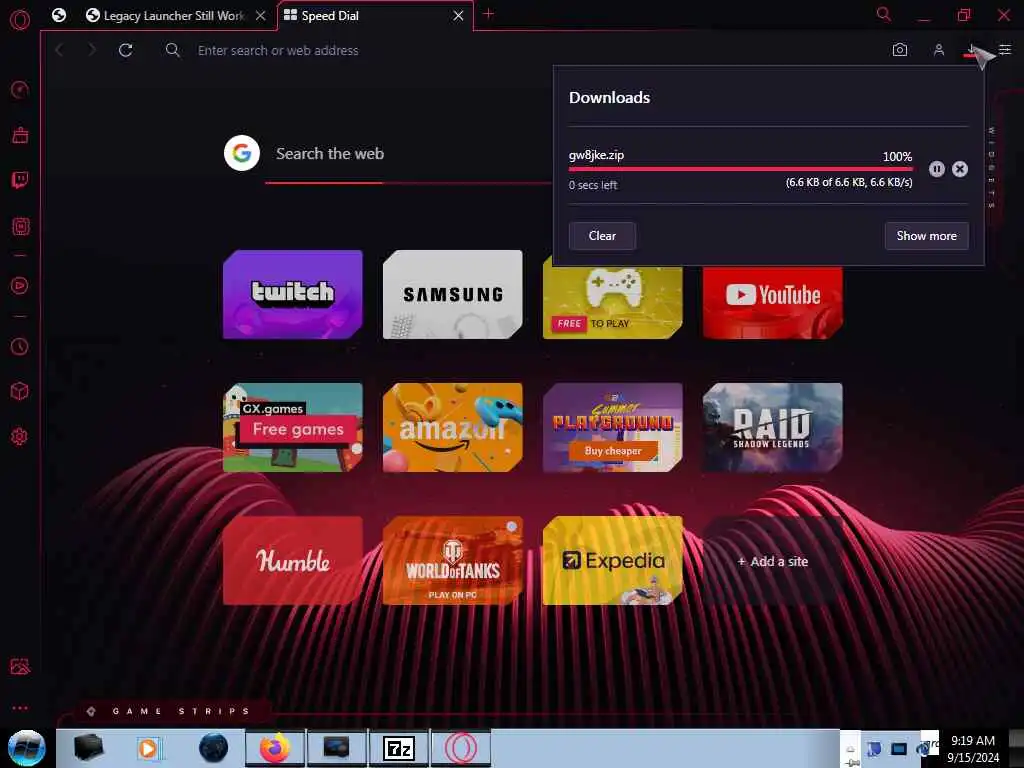Click the taskbar clock 9:19 AM
Image resolution: width=1024 pixels, height=768 pixels.
(x=972, y=741)
